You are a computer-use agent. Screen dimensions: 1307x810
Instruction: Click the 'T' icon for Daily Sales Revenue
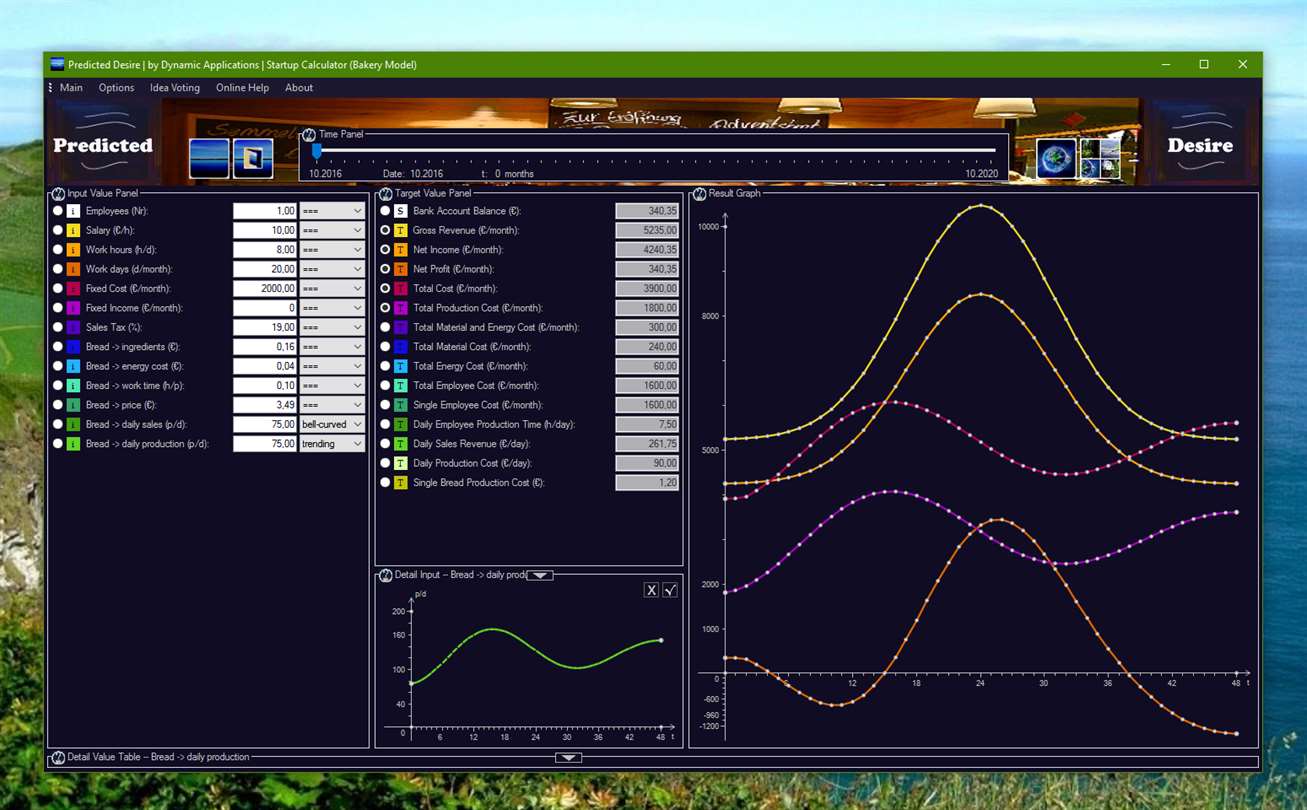(x=400, y=444)
